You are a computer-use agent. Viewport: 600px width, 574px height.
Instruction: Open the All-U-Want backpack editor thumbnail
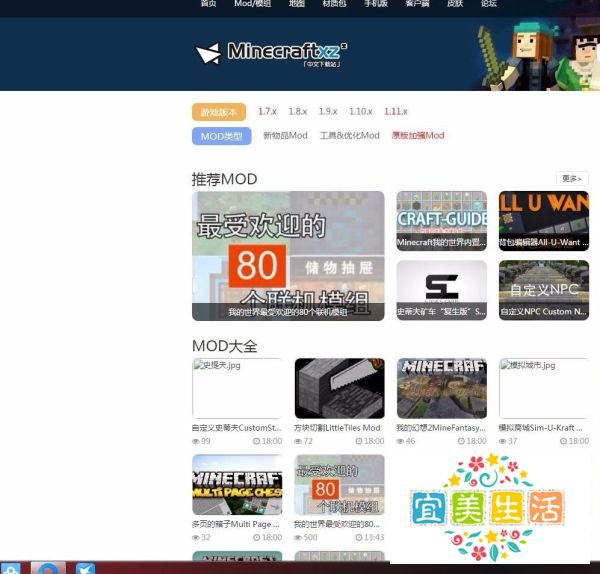coord(544,221)
